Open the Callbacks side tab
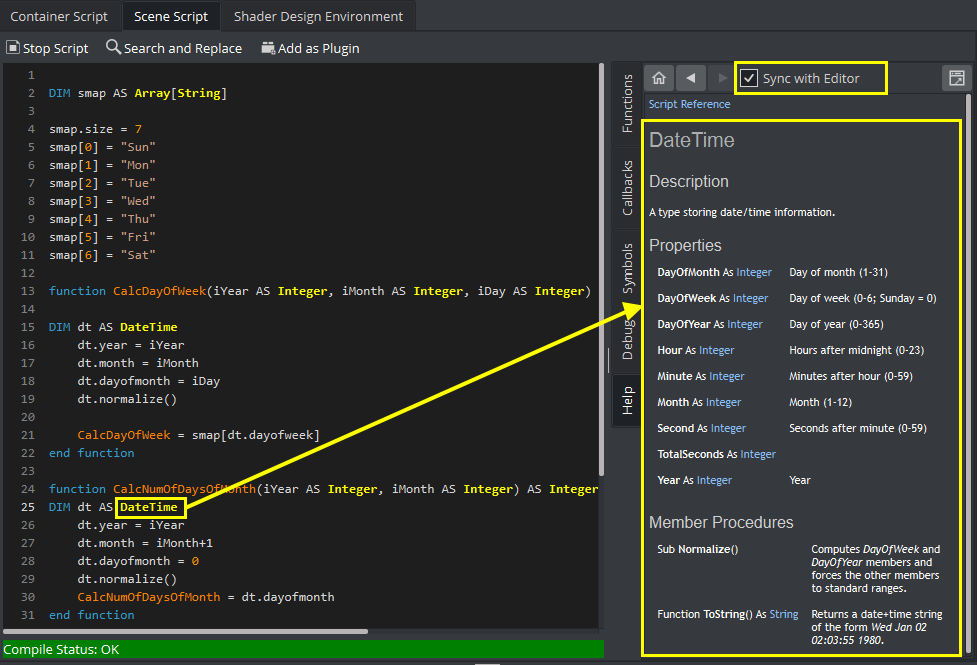The height and width of the screenshot is (665, 977). tap(628, 187)
